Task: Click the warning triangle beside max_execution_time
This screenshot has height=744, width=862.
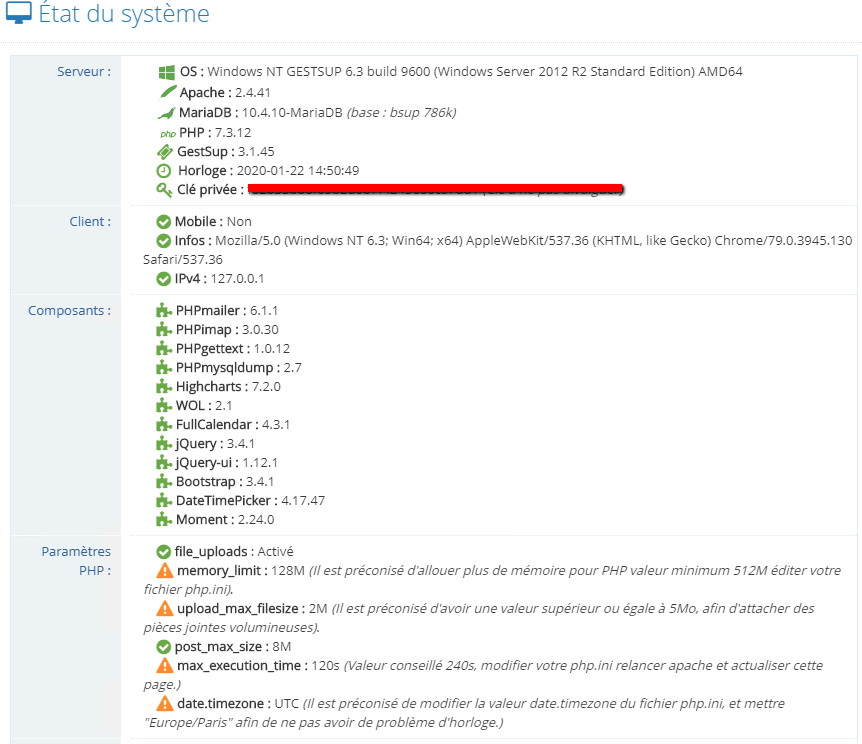Action: pyautogui.click(x=164, y=665)
